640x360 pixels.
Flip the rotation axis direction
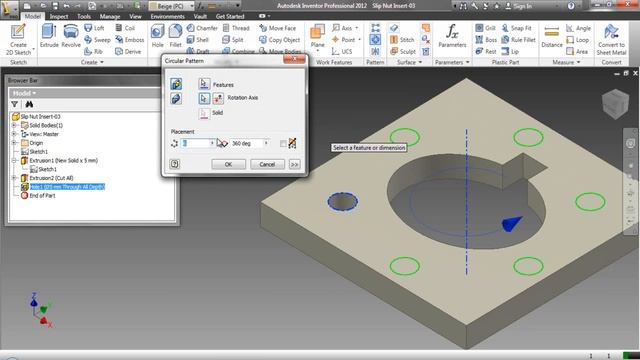coord(218,98)
